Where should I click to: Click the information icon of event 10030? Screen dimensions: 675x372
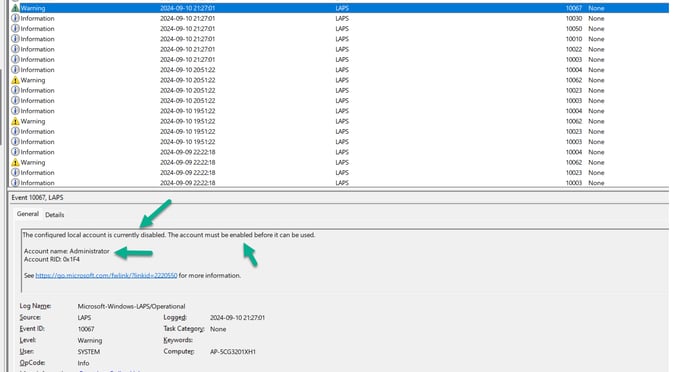15,19
